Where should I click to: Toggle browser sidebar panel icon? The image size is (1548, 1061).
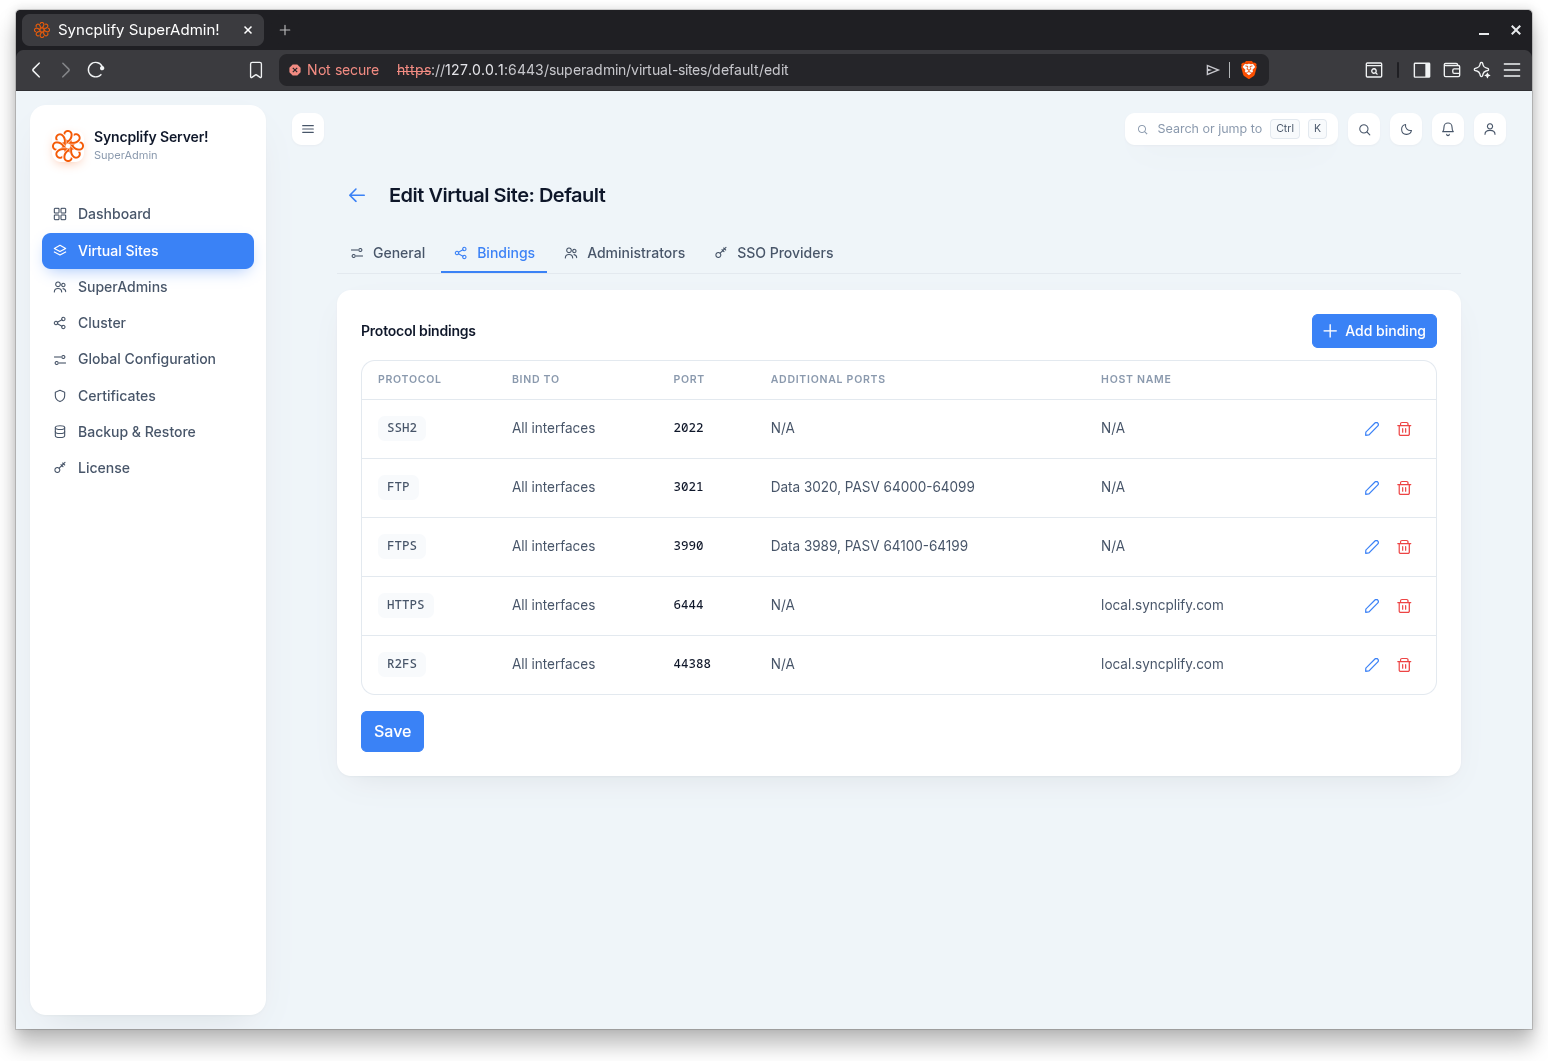pyautogui.click(x=1421, y=70)
